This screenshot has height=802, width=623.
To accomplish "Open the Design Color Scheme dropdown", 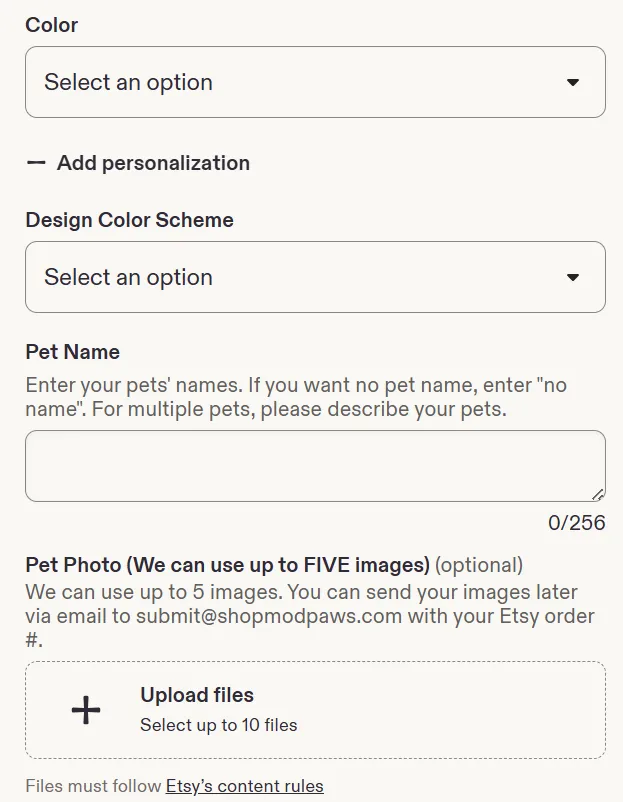I will coord(315,277).
